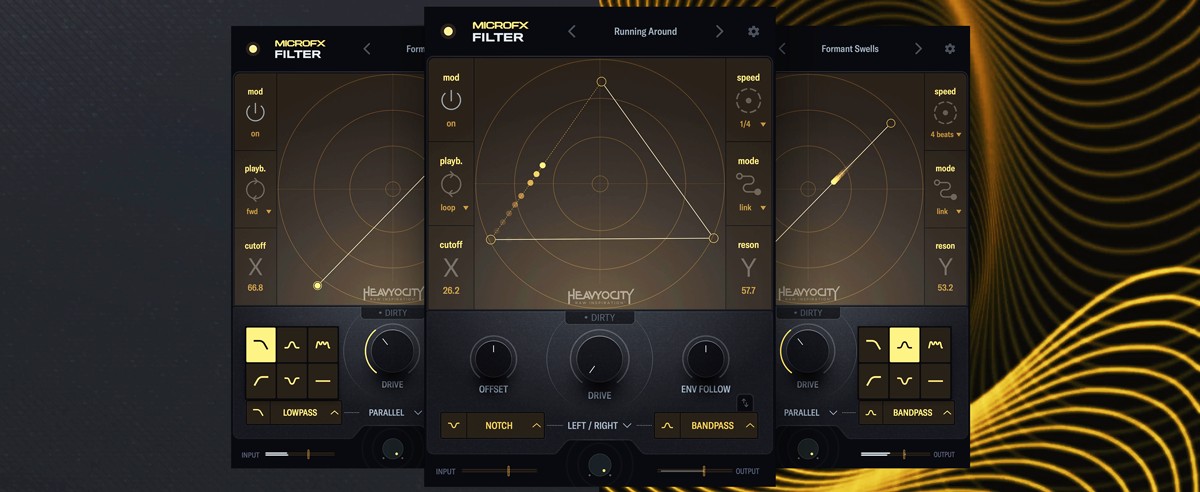Open settings gear in the right window
The image size is (1200, 492).
click(x=950, y=49)
